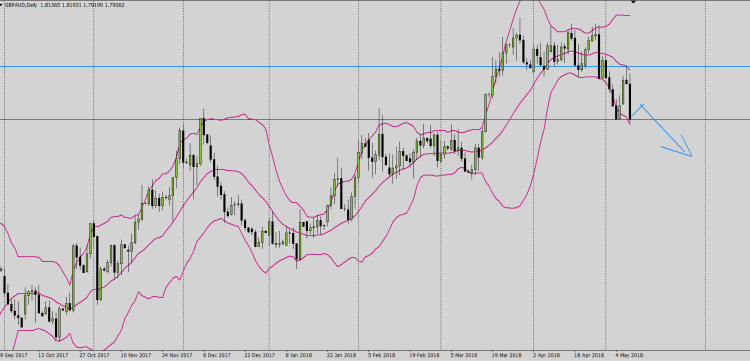Viewport: 750px width, 361px height.
Task: Click the 2 Apr 2018 date label
Action: (x=546, y=356)
